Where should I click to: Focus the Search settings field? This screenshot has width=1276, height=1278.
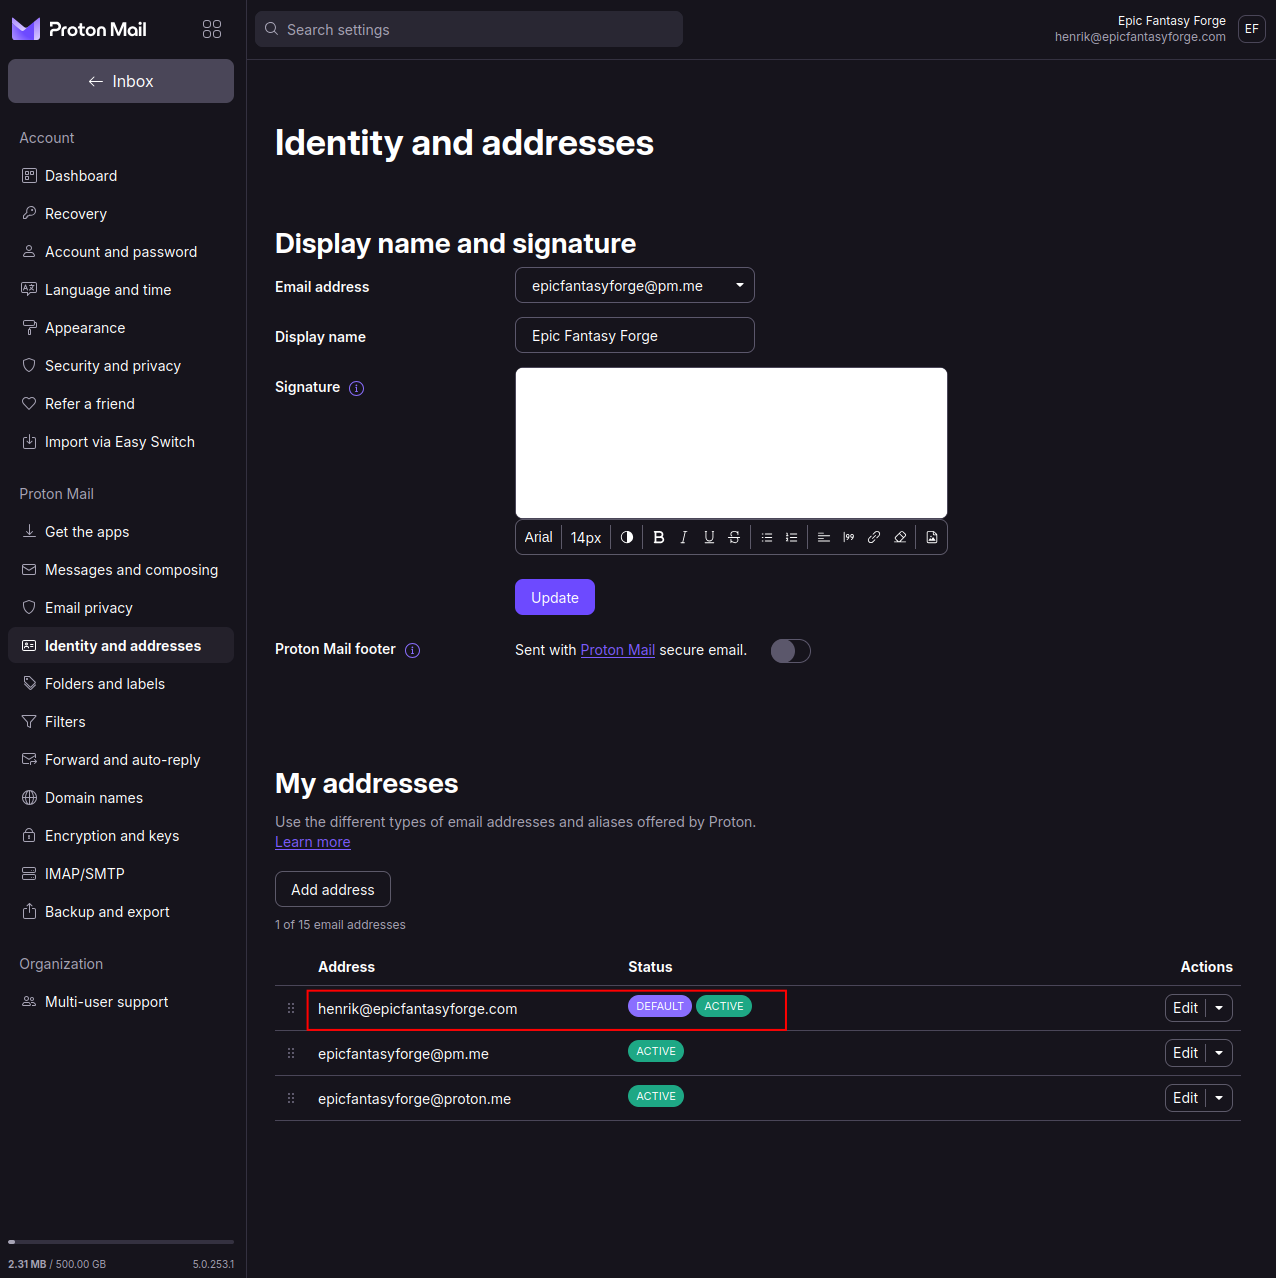(469, 29)
